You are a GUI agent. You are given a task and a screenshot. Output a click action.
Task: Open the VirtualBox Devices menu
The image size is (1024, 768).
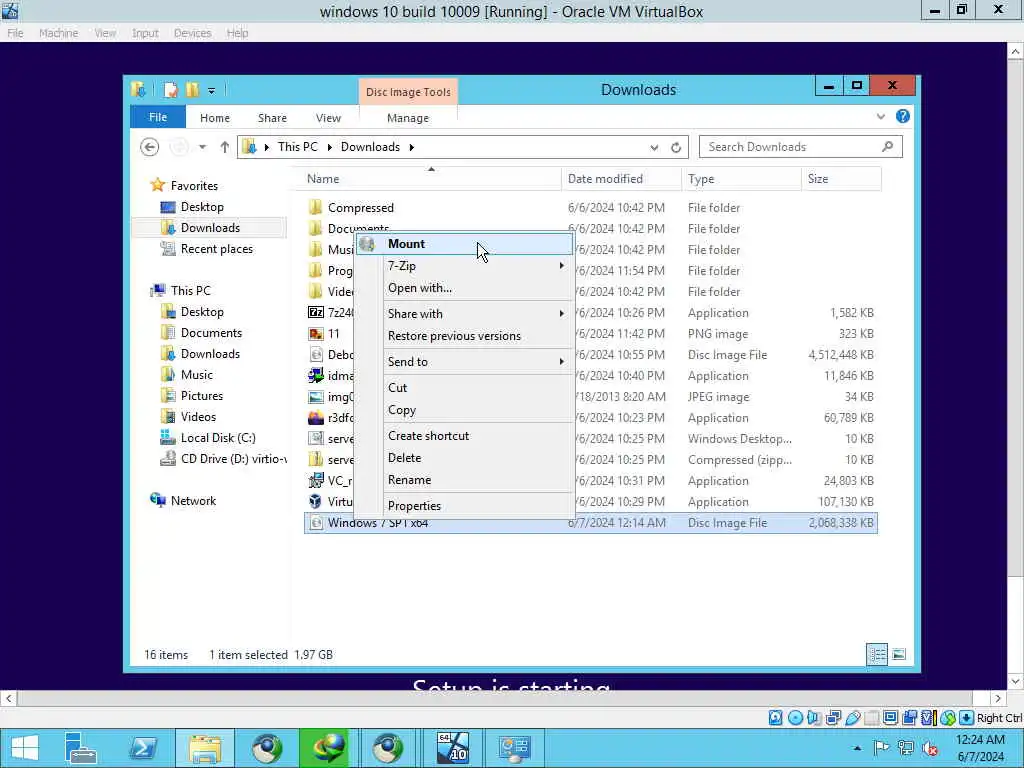pos(192,33)
